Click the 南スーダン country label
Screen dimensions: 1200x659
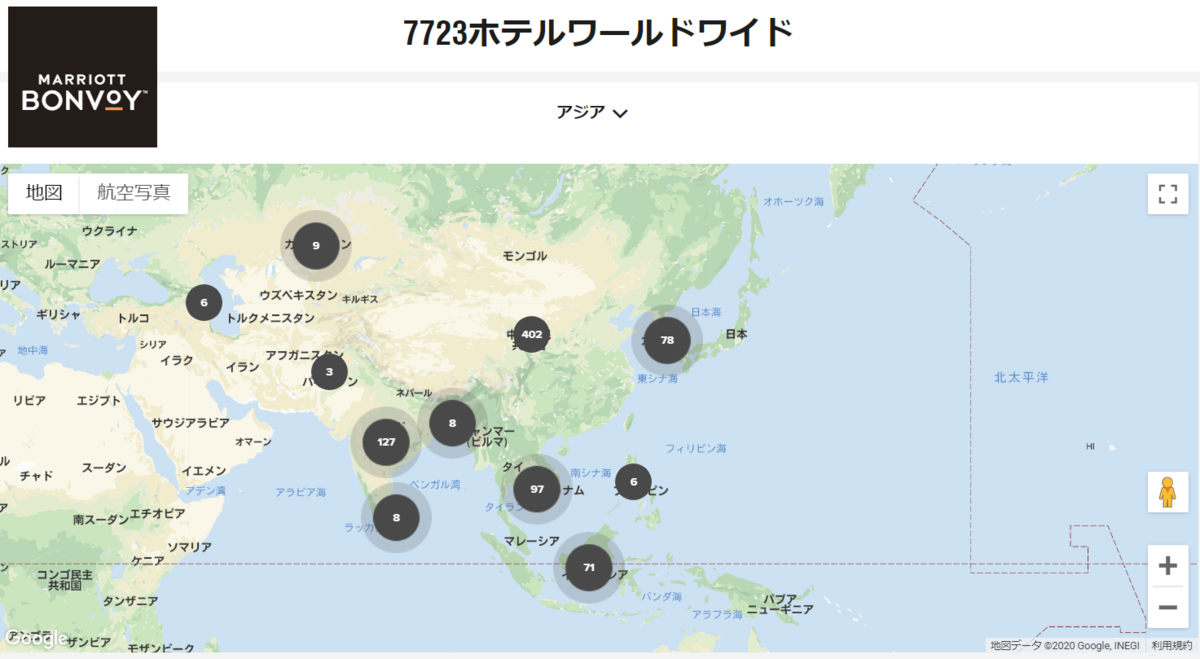[101, 520]
